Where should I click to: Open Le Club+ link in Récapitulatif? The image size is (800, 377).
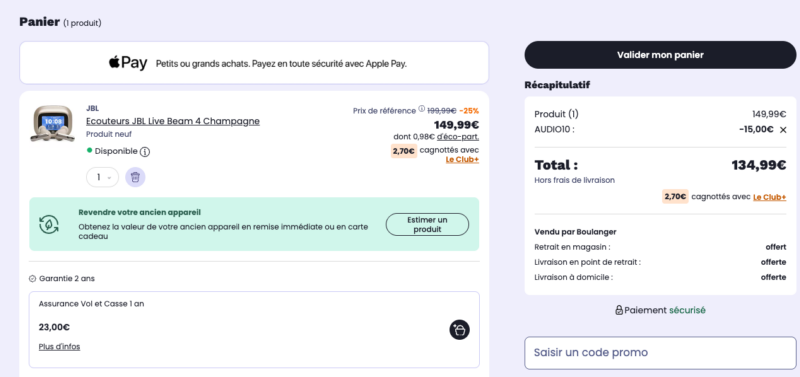(769, 197)
